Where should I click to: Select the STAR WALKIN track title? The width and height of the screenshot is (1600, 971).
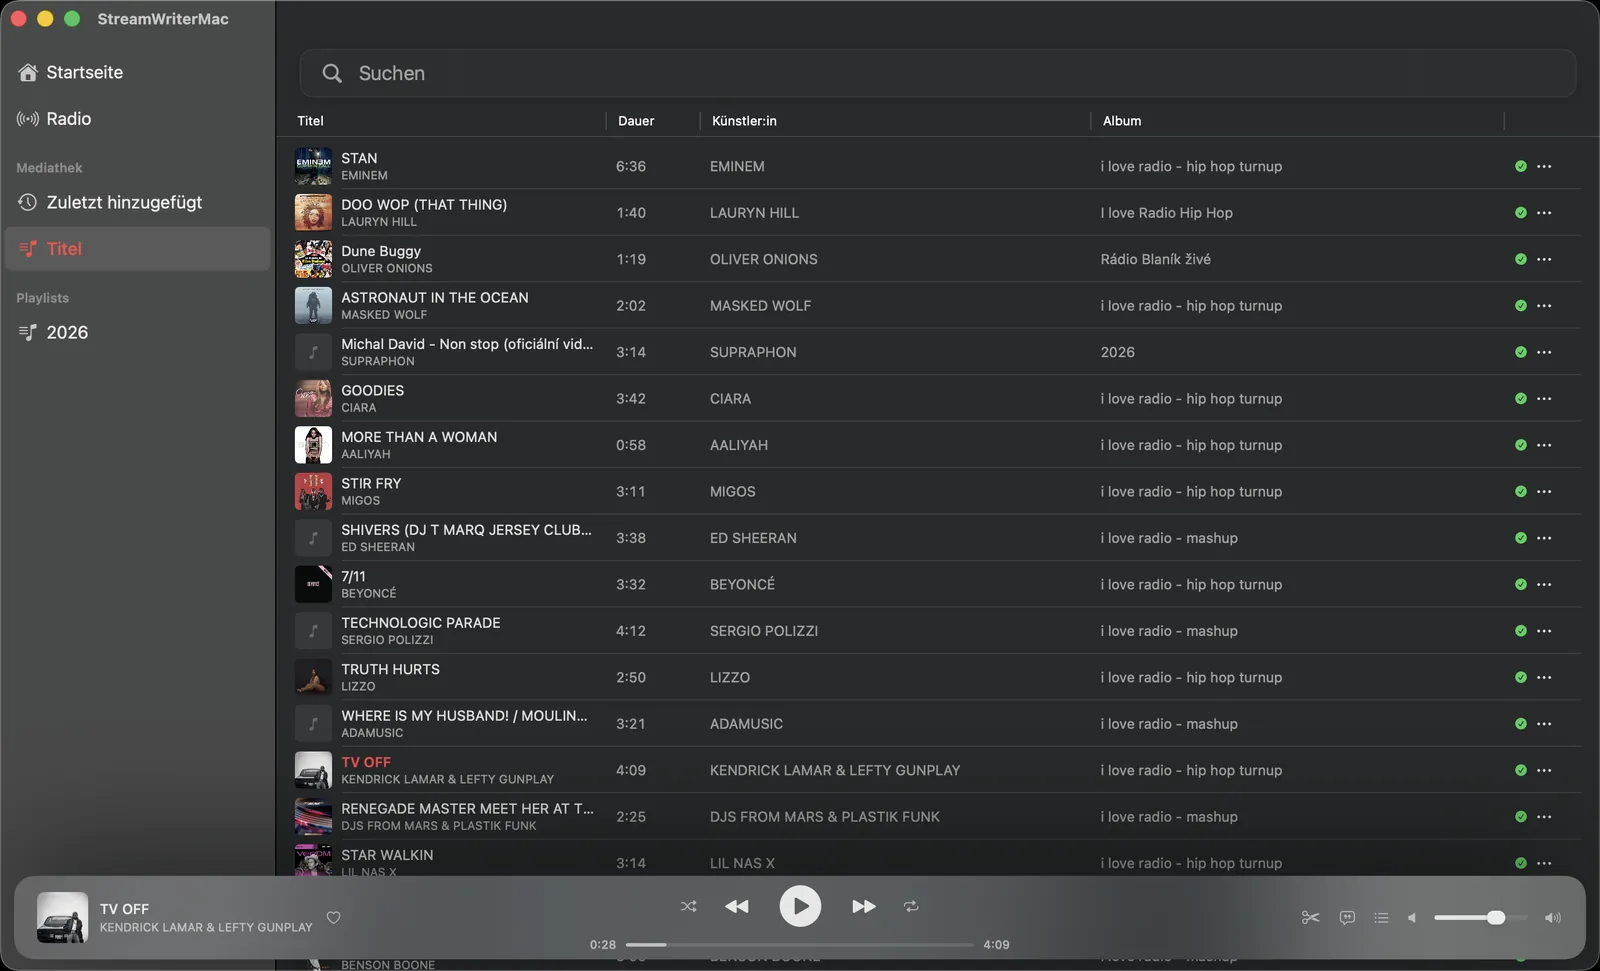(387, 855)
